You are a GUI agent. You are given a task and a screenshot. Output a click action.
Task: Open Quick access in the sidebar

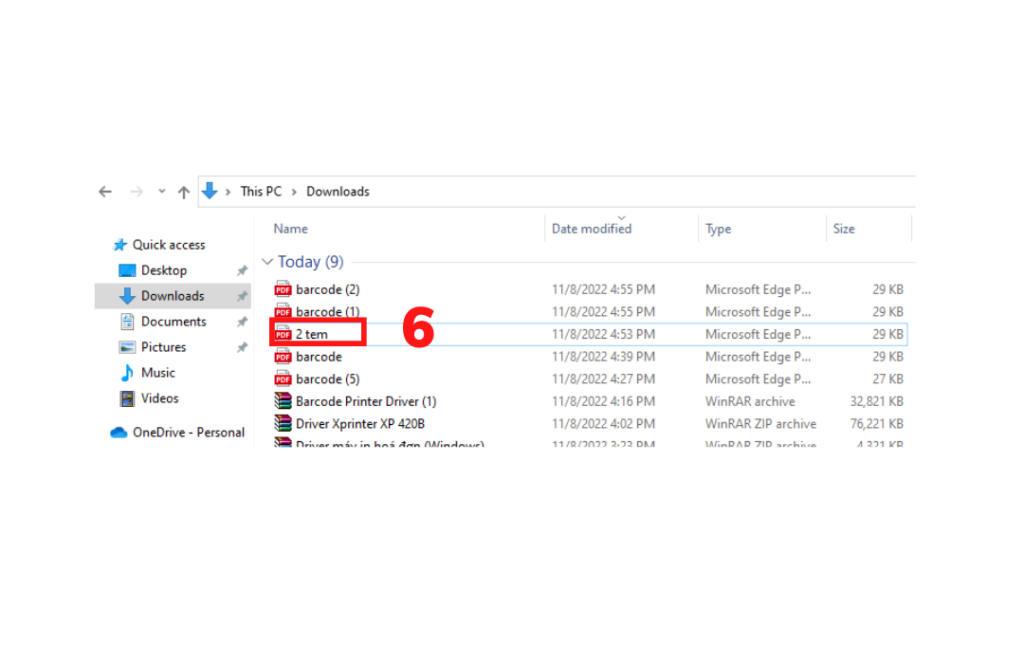(x=168, y=245)
